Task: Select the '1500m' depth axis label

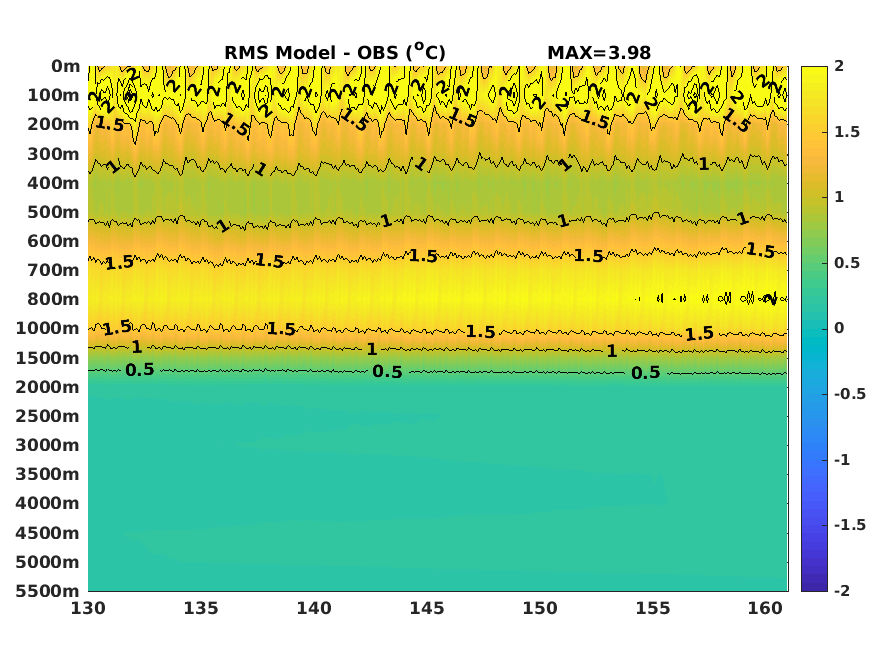Action: coord(47,358)
